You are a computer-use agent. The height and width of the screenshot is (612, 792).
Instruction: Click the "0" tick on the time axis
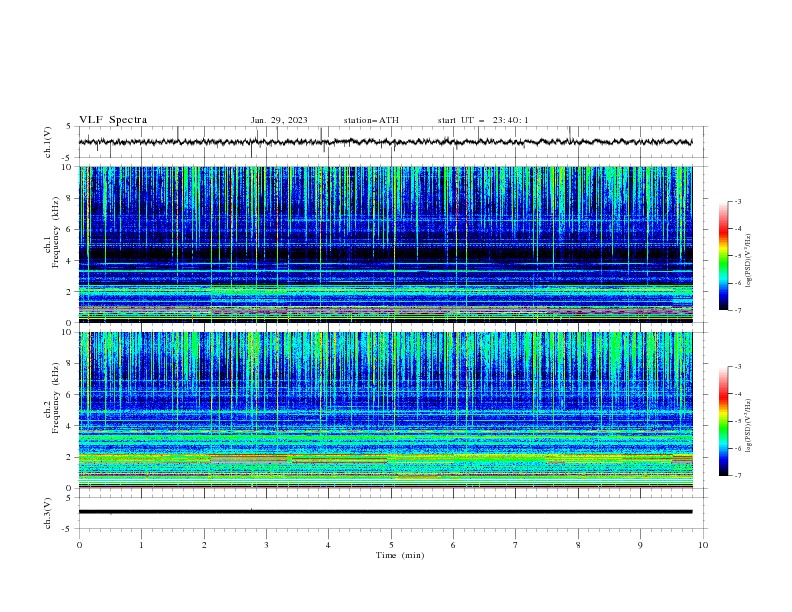pos(79,545)
